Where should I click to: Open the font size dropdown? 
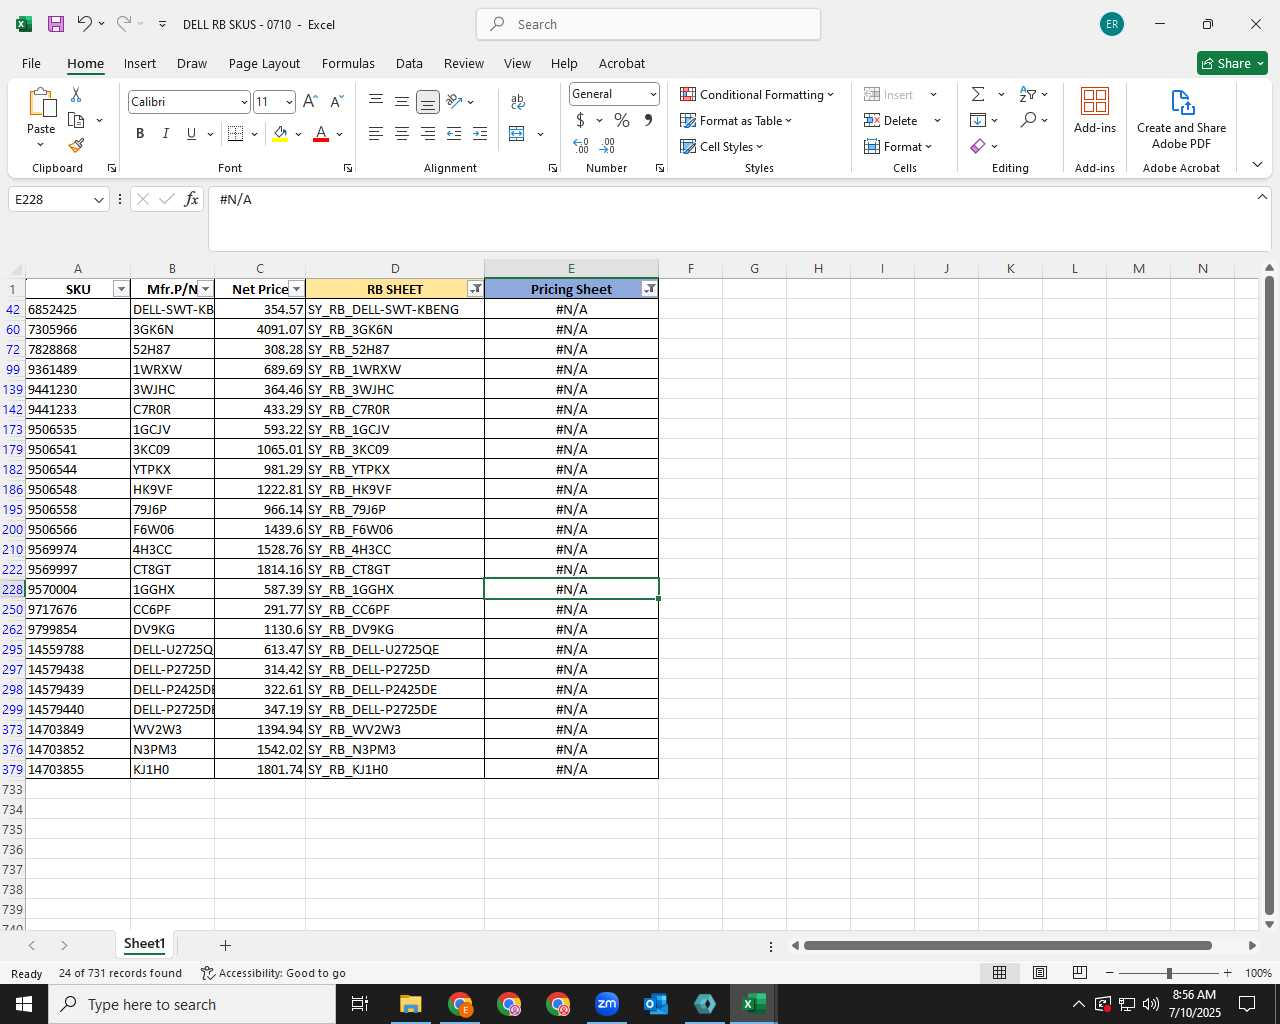(x=289, y=102)
